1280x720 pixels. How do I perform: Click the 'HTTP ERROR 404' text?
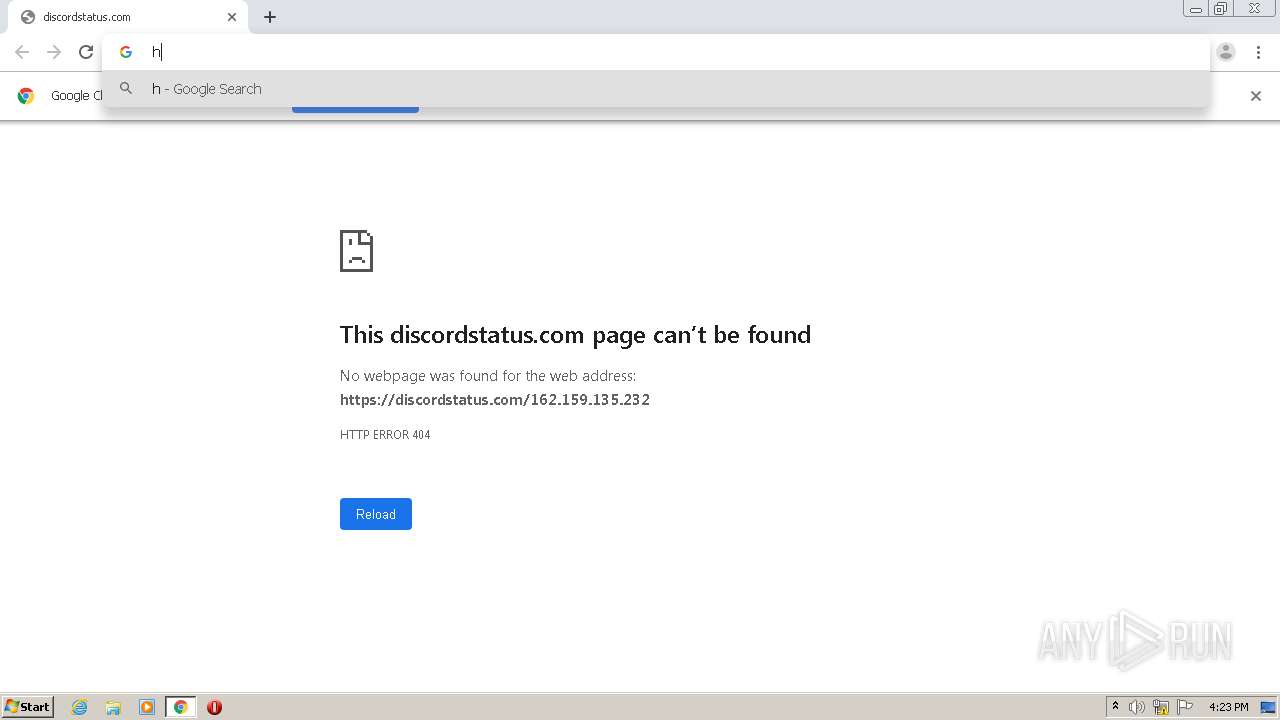pos(385,435)
